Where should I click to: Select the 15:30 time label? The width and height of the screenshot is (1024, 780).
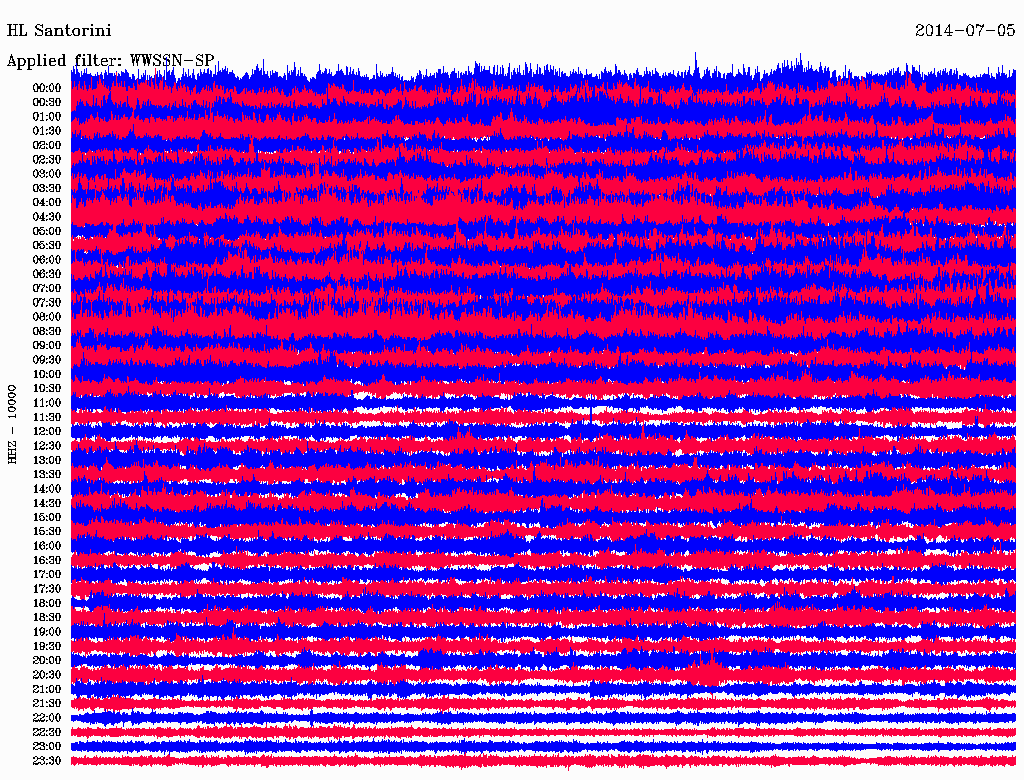click(x=47, y=532)
